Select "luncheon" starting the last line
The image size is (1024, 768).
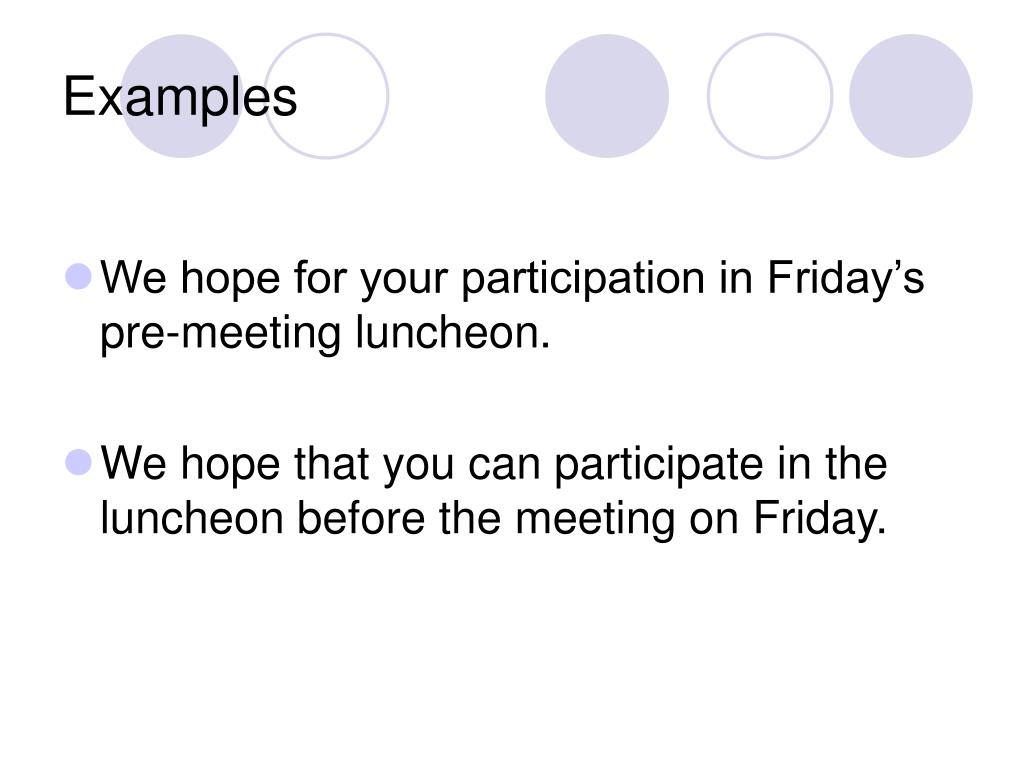[191, 519]
